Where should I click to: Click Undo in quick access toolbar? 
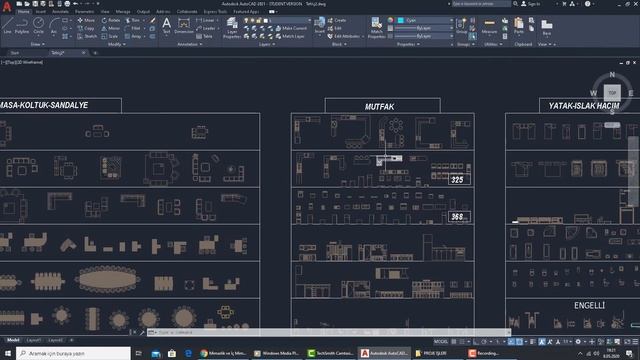pyautogui.click(x=76, y=4)
